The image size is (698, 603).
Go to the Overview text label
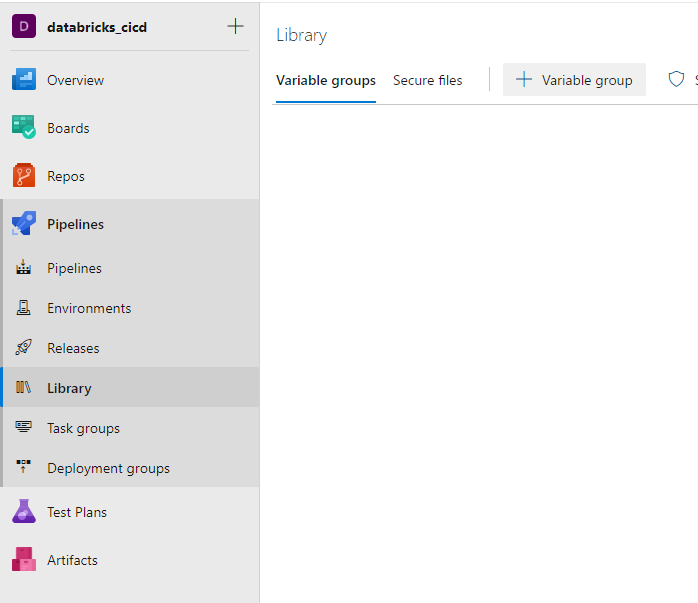pyautogui.click(x=75, y=80)
